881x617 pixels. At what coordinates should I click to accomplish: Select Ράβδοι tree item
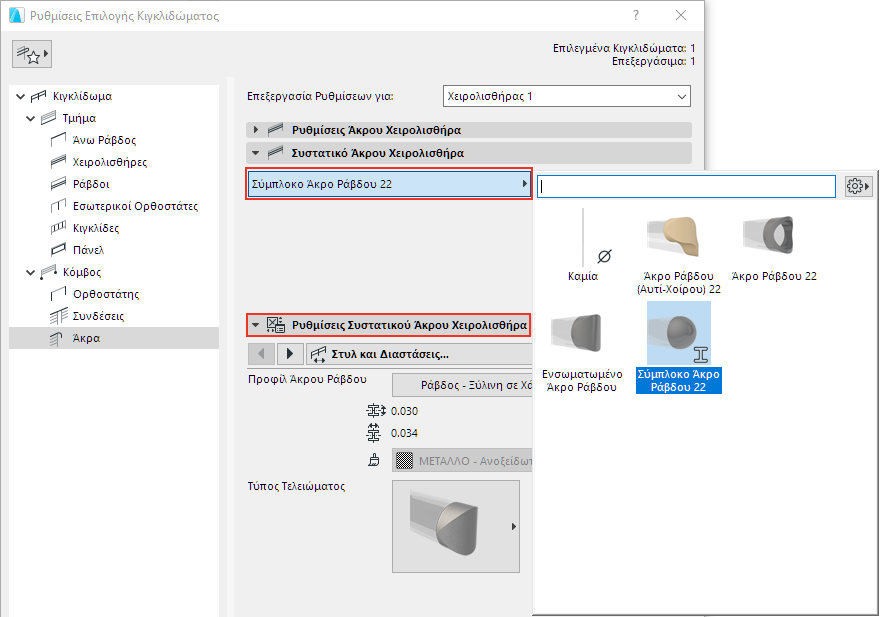(91, 184)
